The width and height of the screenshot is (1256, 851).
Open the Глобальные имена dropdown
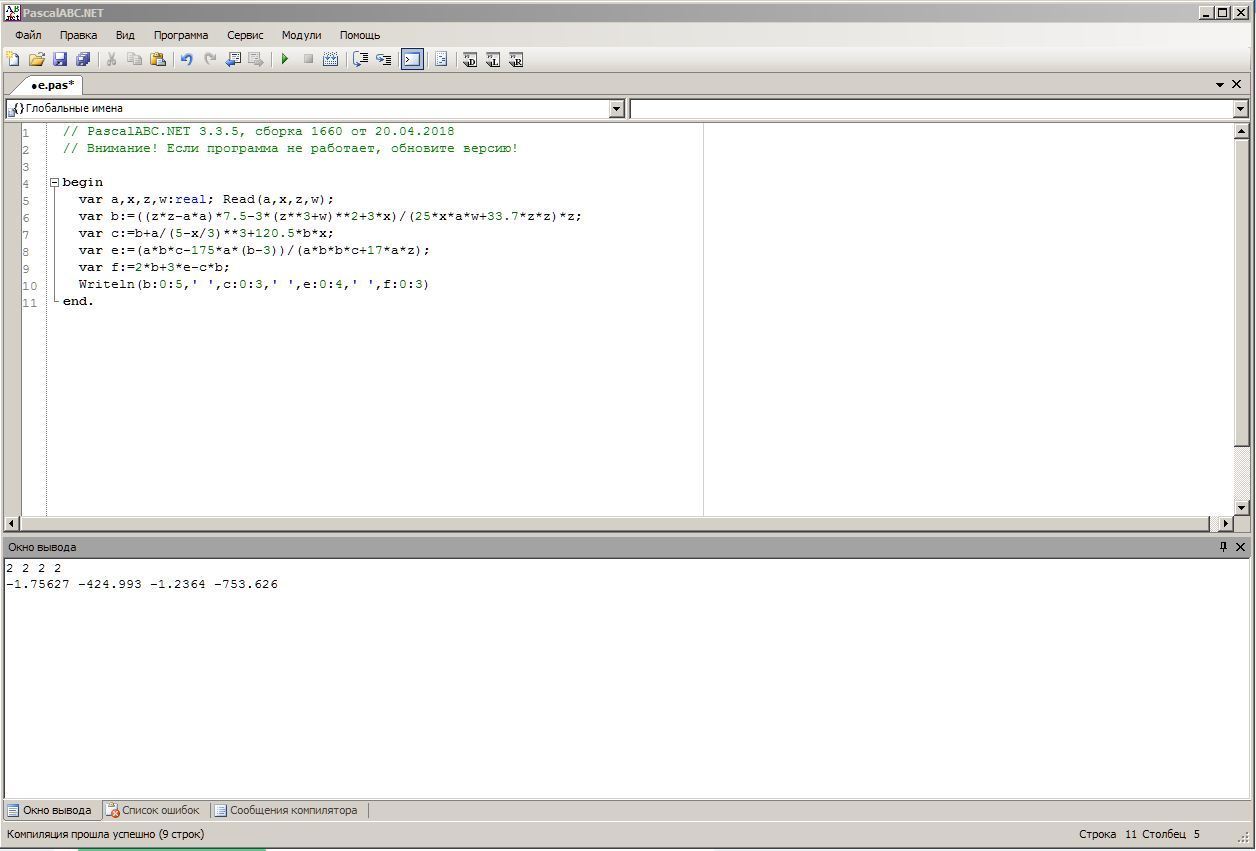616,108
